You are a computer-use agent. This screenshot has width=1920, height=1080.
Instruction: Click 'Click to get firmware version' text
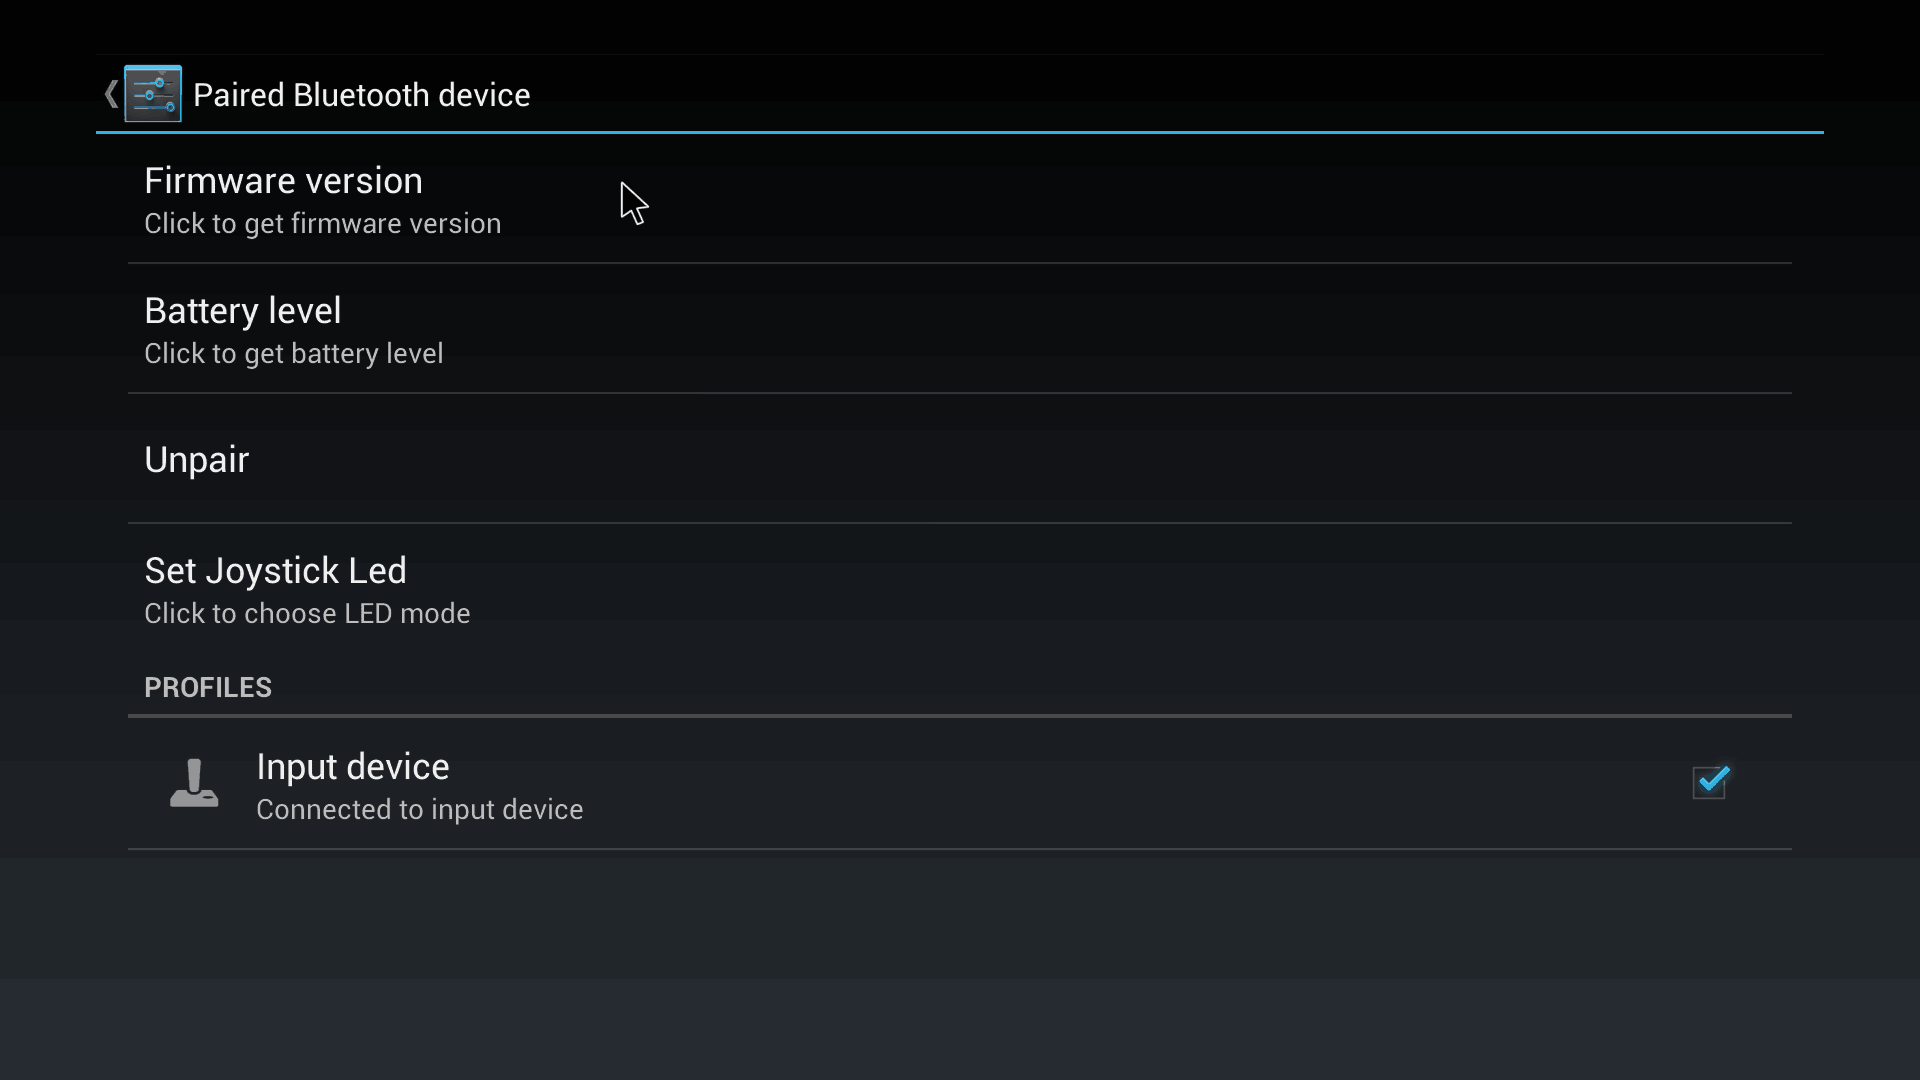[x=322, y=223]
